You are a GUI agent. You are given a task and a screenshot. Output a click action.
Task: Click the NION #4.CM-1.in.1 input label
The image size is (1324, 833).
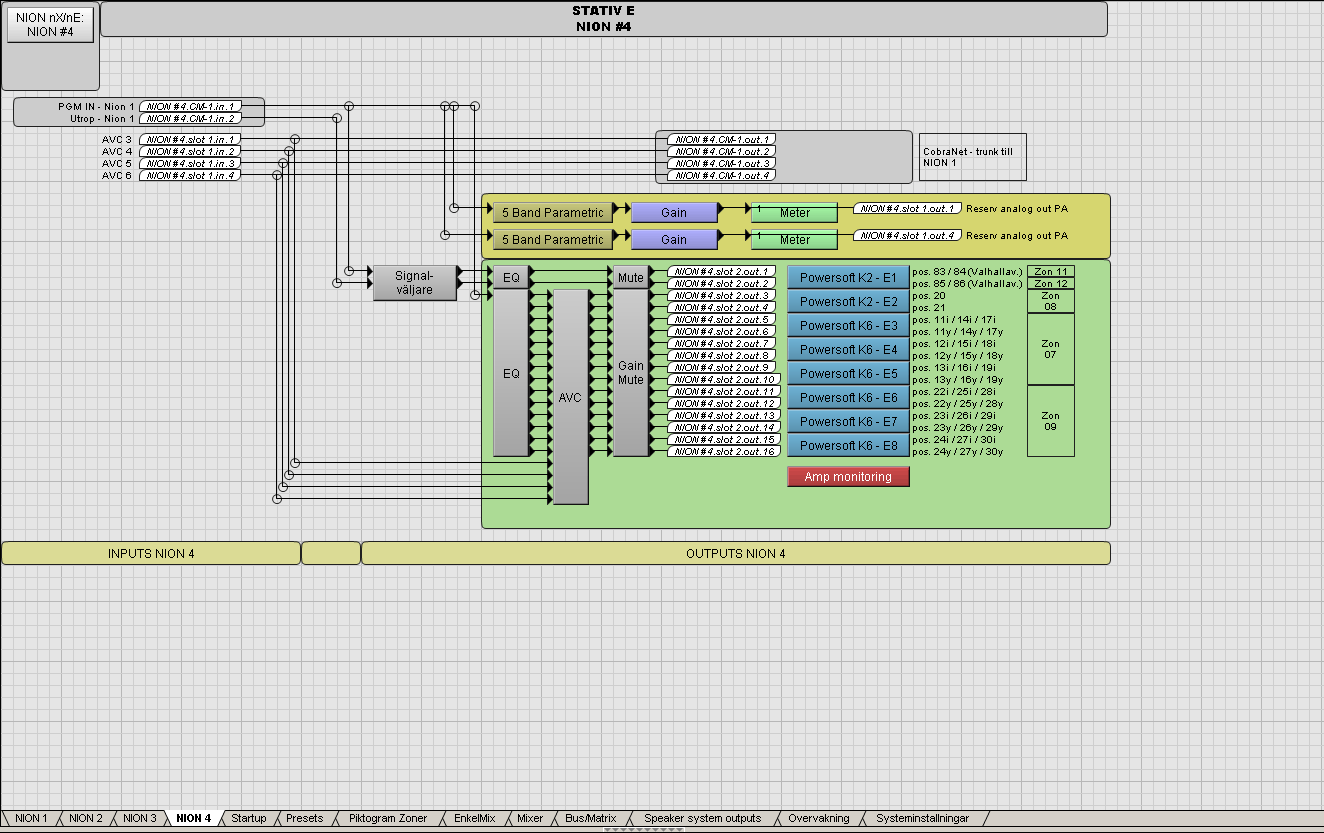(189, 106)
